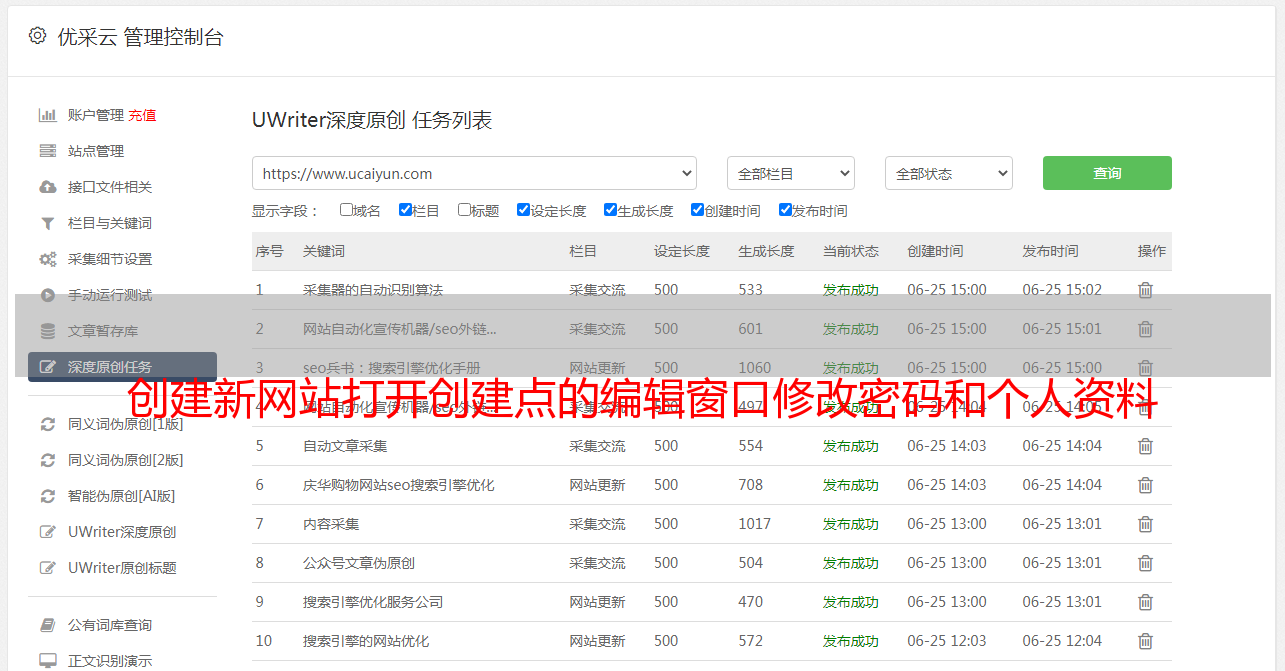
Task: Delete row 7 内容采集 via trash icon
Action: 1145,524
